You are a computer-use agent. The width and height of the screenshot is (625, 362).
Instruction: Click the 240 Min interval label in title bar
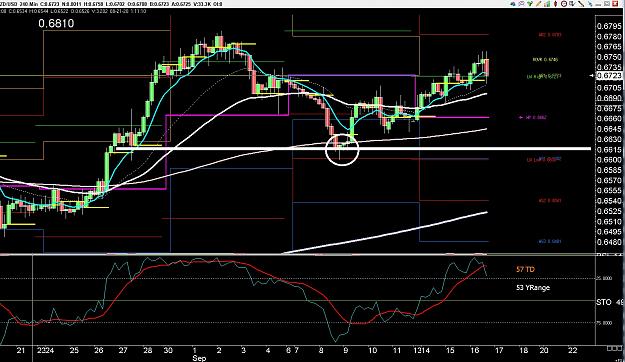pyautogui.click(x=28, y=4)
